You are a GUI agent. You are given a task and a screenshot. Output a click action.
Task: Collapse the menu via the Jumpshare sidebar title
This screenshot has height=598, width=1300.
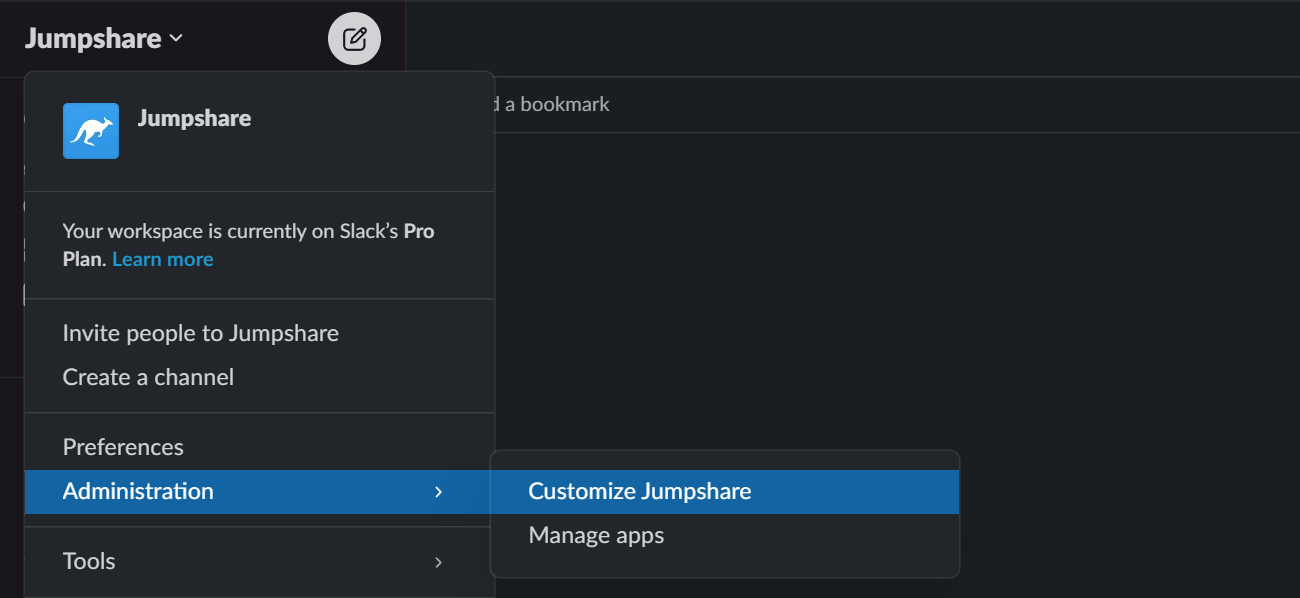click(93, 39)
